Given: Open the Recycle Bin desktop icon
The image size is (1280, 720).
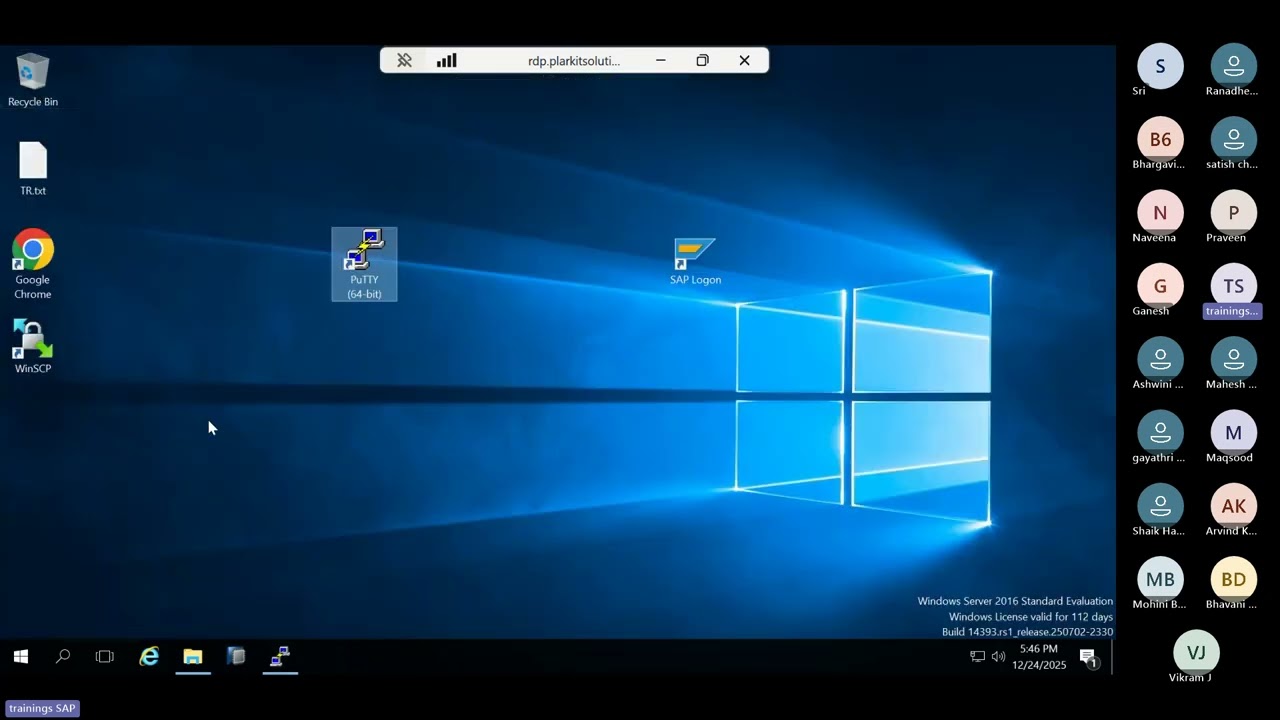Looking at the screenshot, I should [33, 80].
